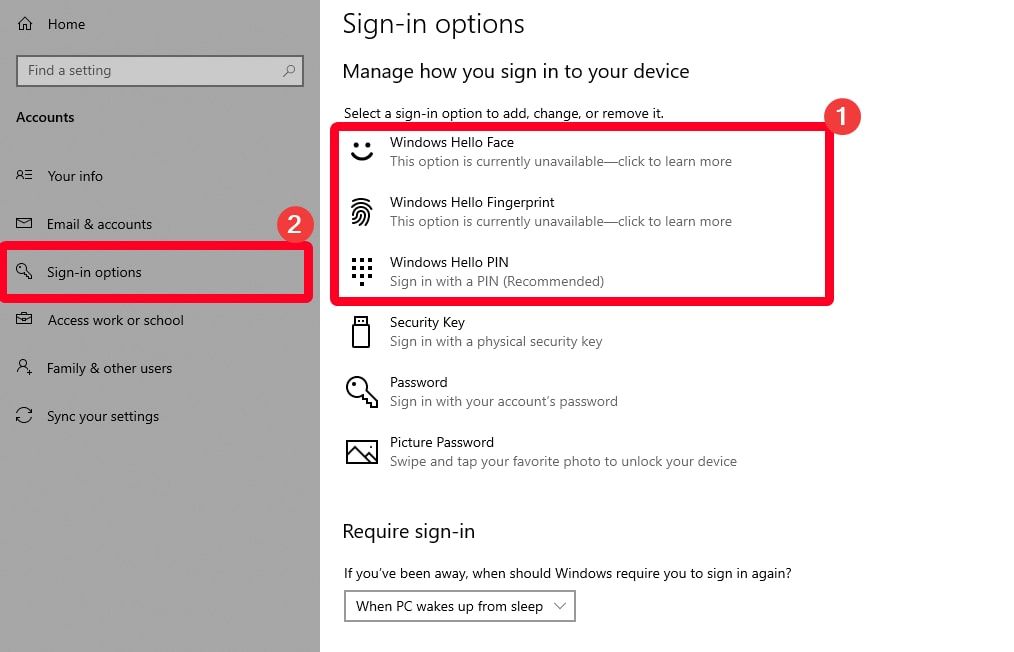The height and width of the screenshot is (652, 1014).
Task: Click the Windows Hello Face learn more text
Action: [562, 159]
